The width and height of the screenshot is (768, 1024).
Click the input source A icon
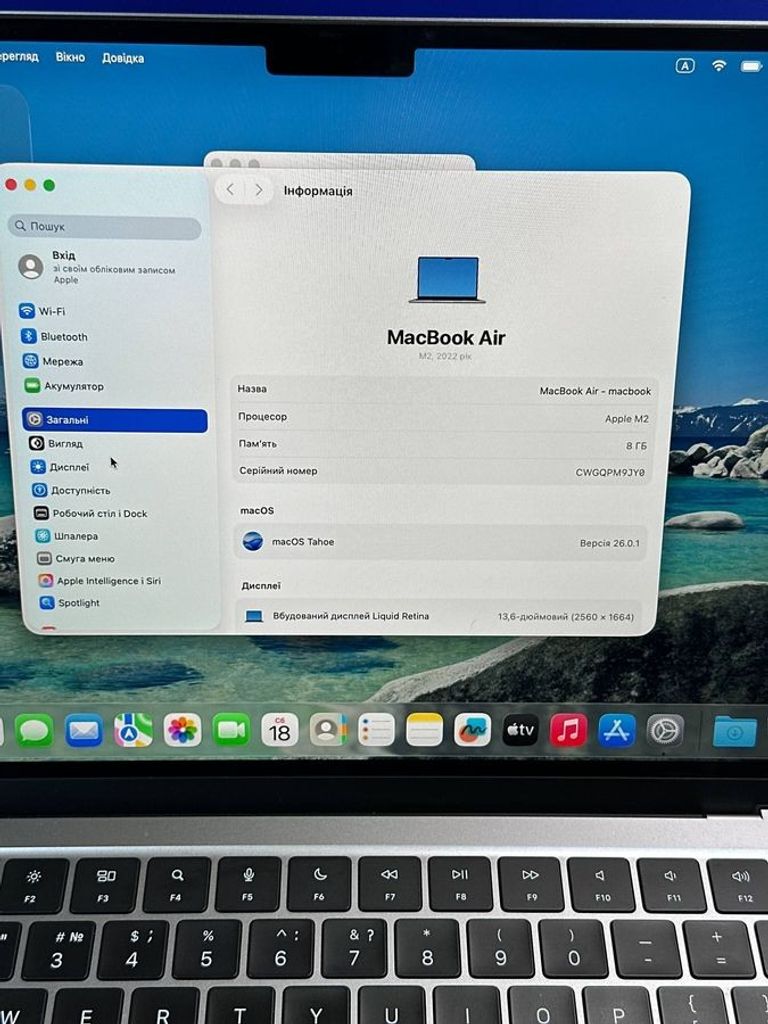684,65
